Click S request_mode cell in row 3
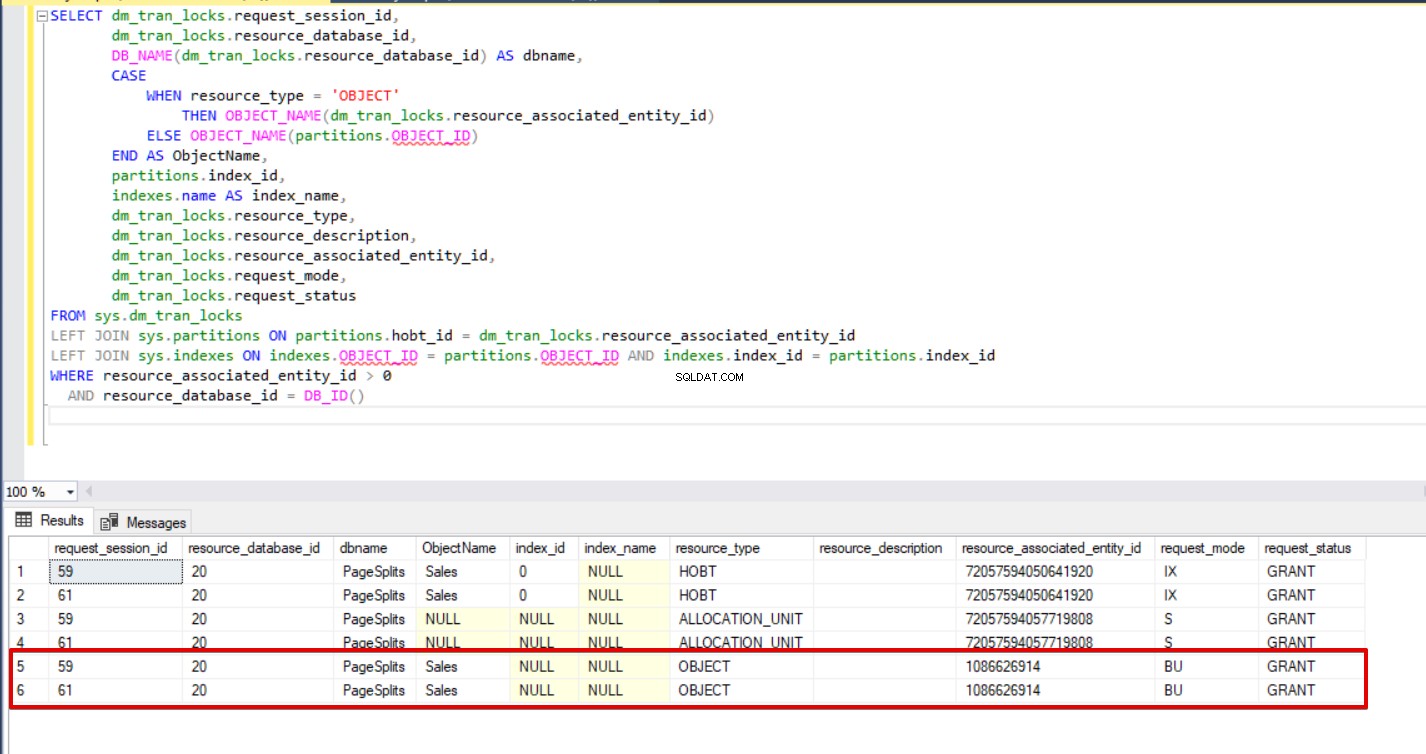 point(1207,619)
